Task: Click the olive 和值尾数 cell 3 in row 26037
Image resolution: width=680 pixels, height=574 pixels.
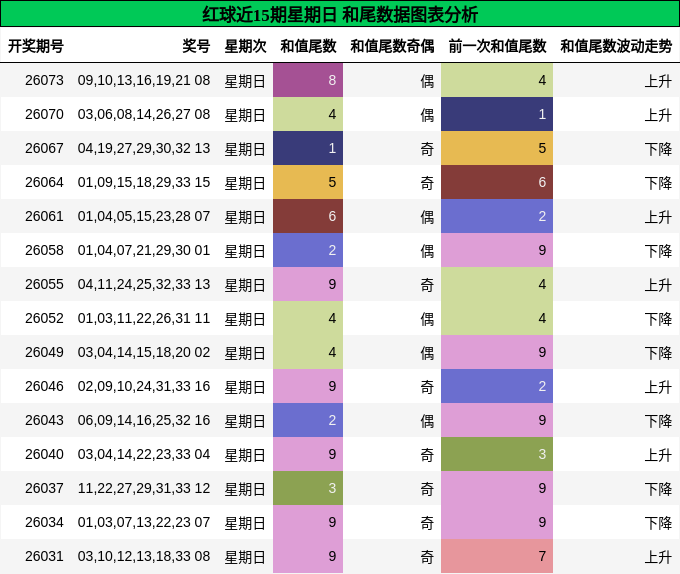Action: 308,488
